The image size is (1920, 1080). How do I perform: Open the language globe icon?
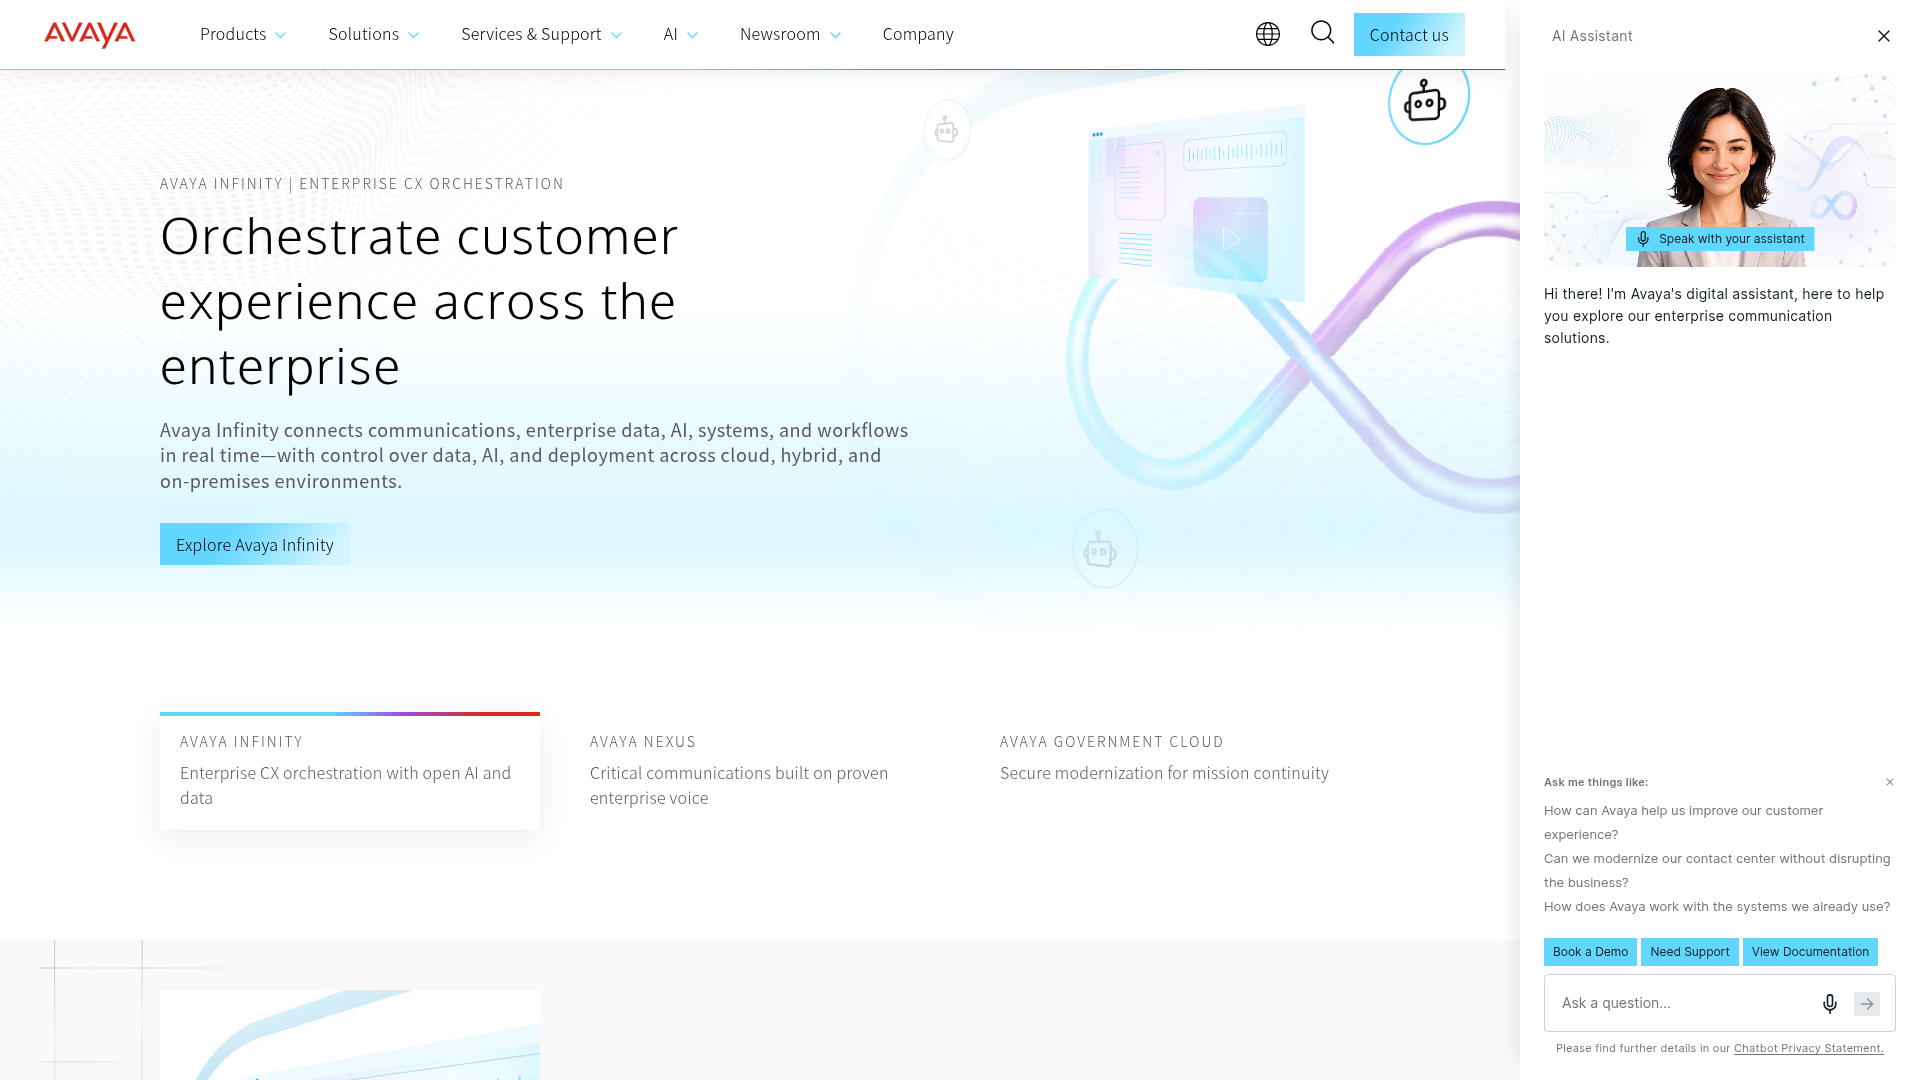coord(1268,34)
